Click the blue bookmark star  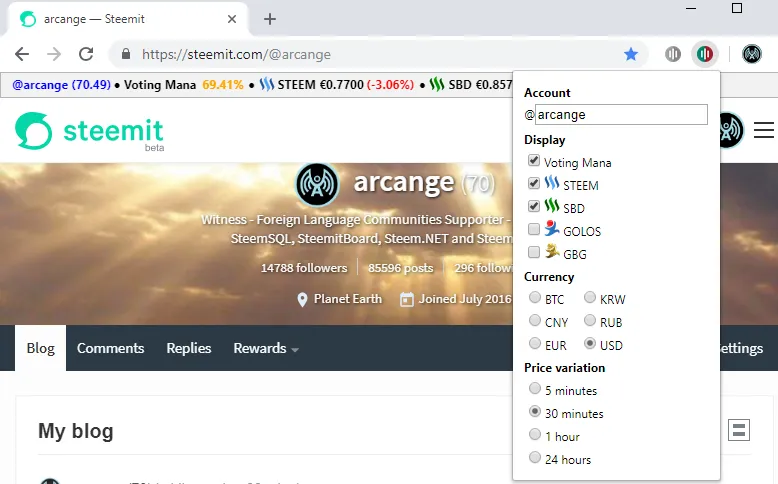[x=631, y=54]
